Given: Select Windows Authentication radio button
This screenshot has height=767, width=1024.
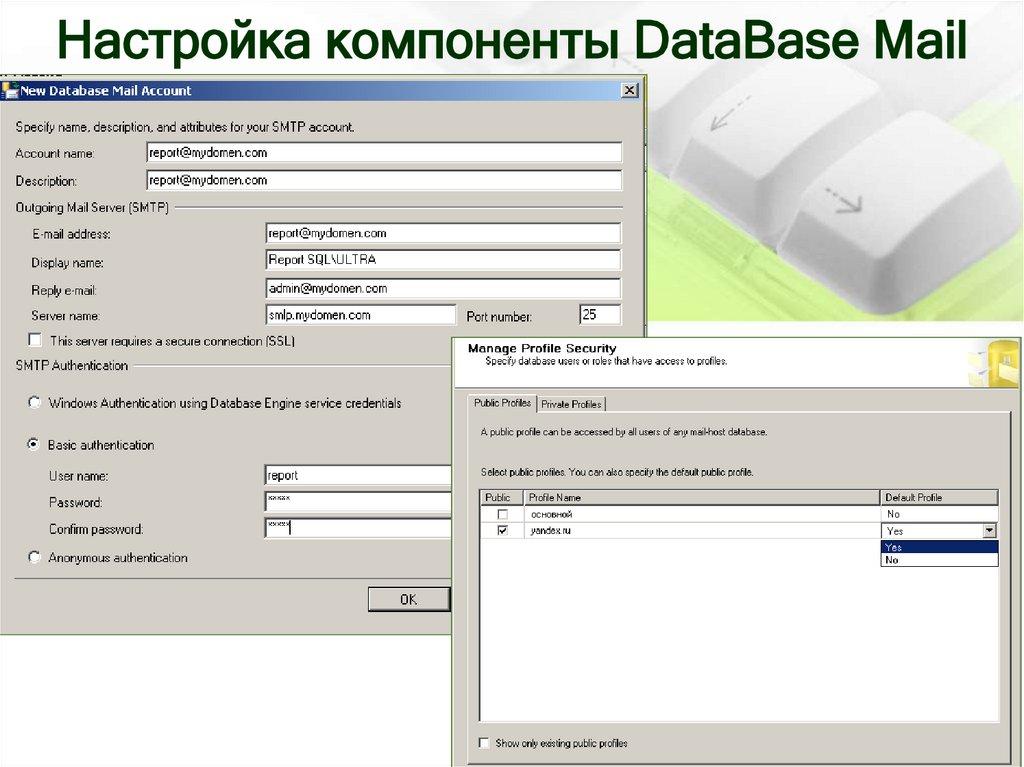Looking at the screenshot, I should pyautogui.click(x=36, y=403).
